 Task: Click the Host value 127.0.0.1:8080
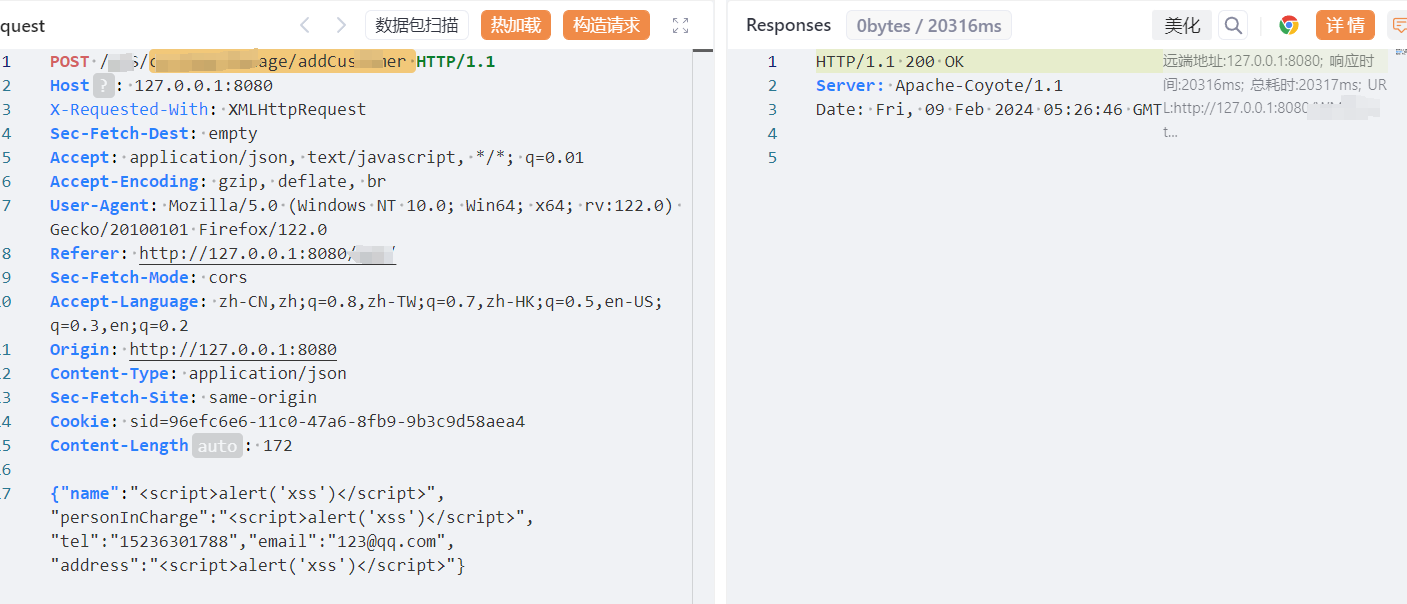coord(203,85)
